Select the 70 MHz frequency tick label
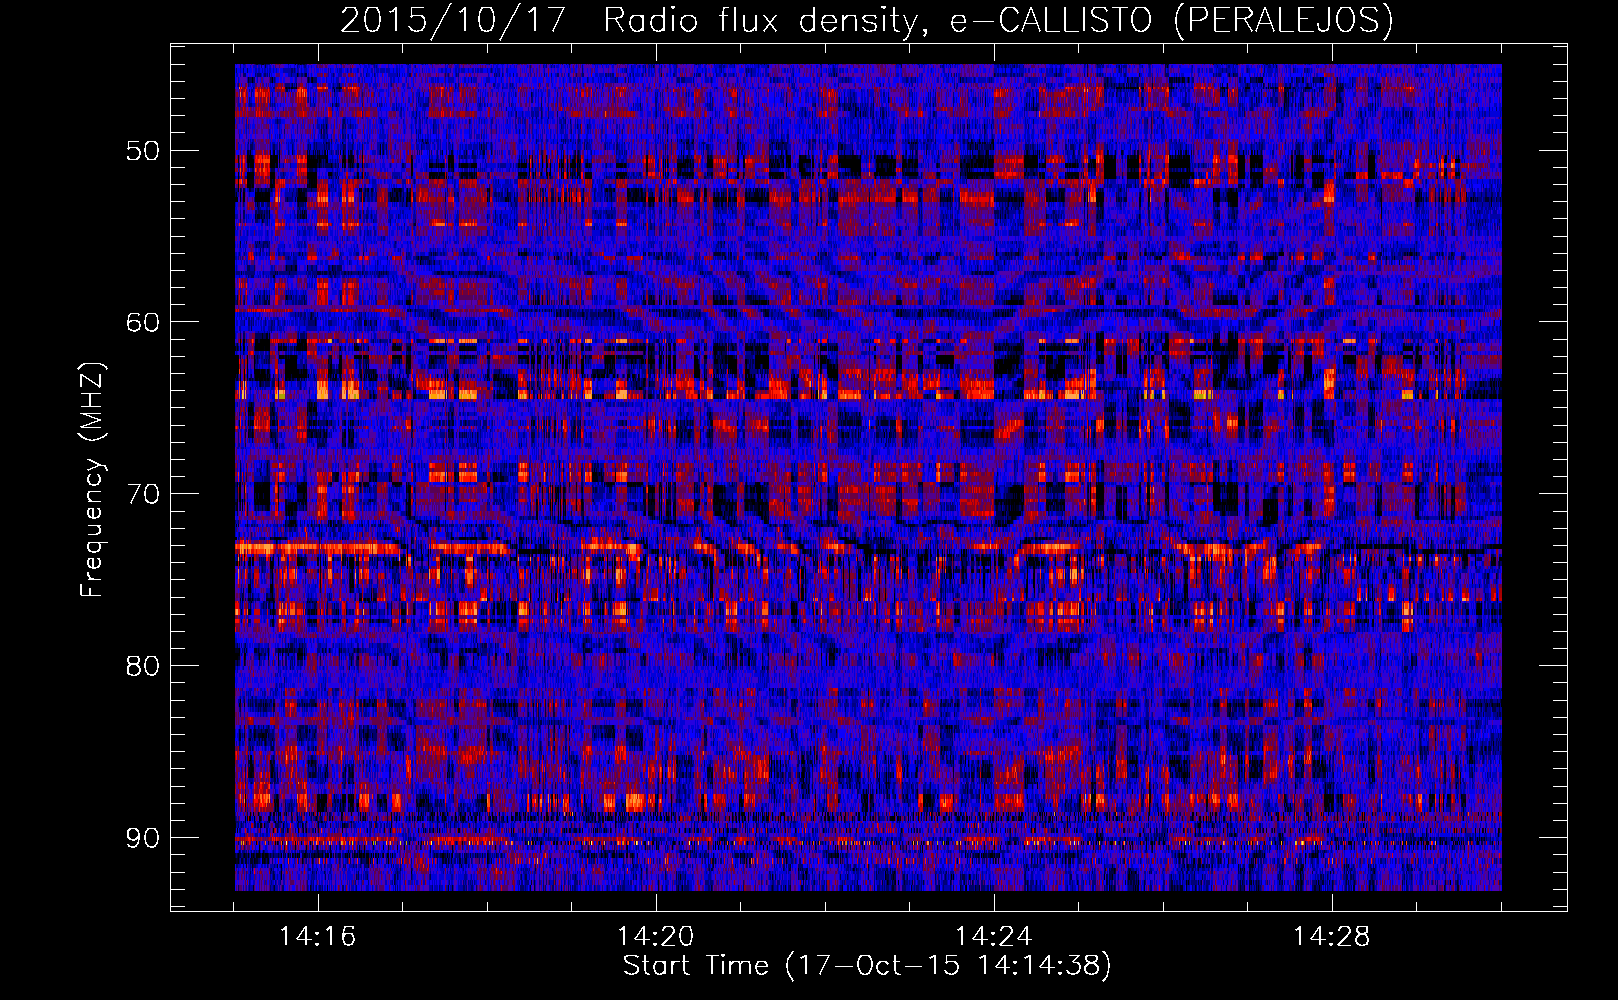This screenshot has height=1000, width=1618. coord(143,494)
